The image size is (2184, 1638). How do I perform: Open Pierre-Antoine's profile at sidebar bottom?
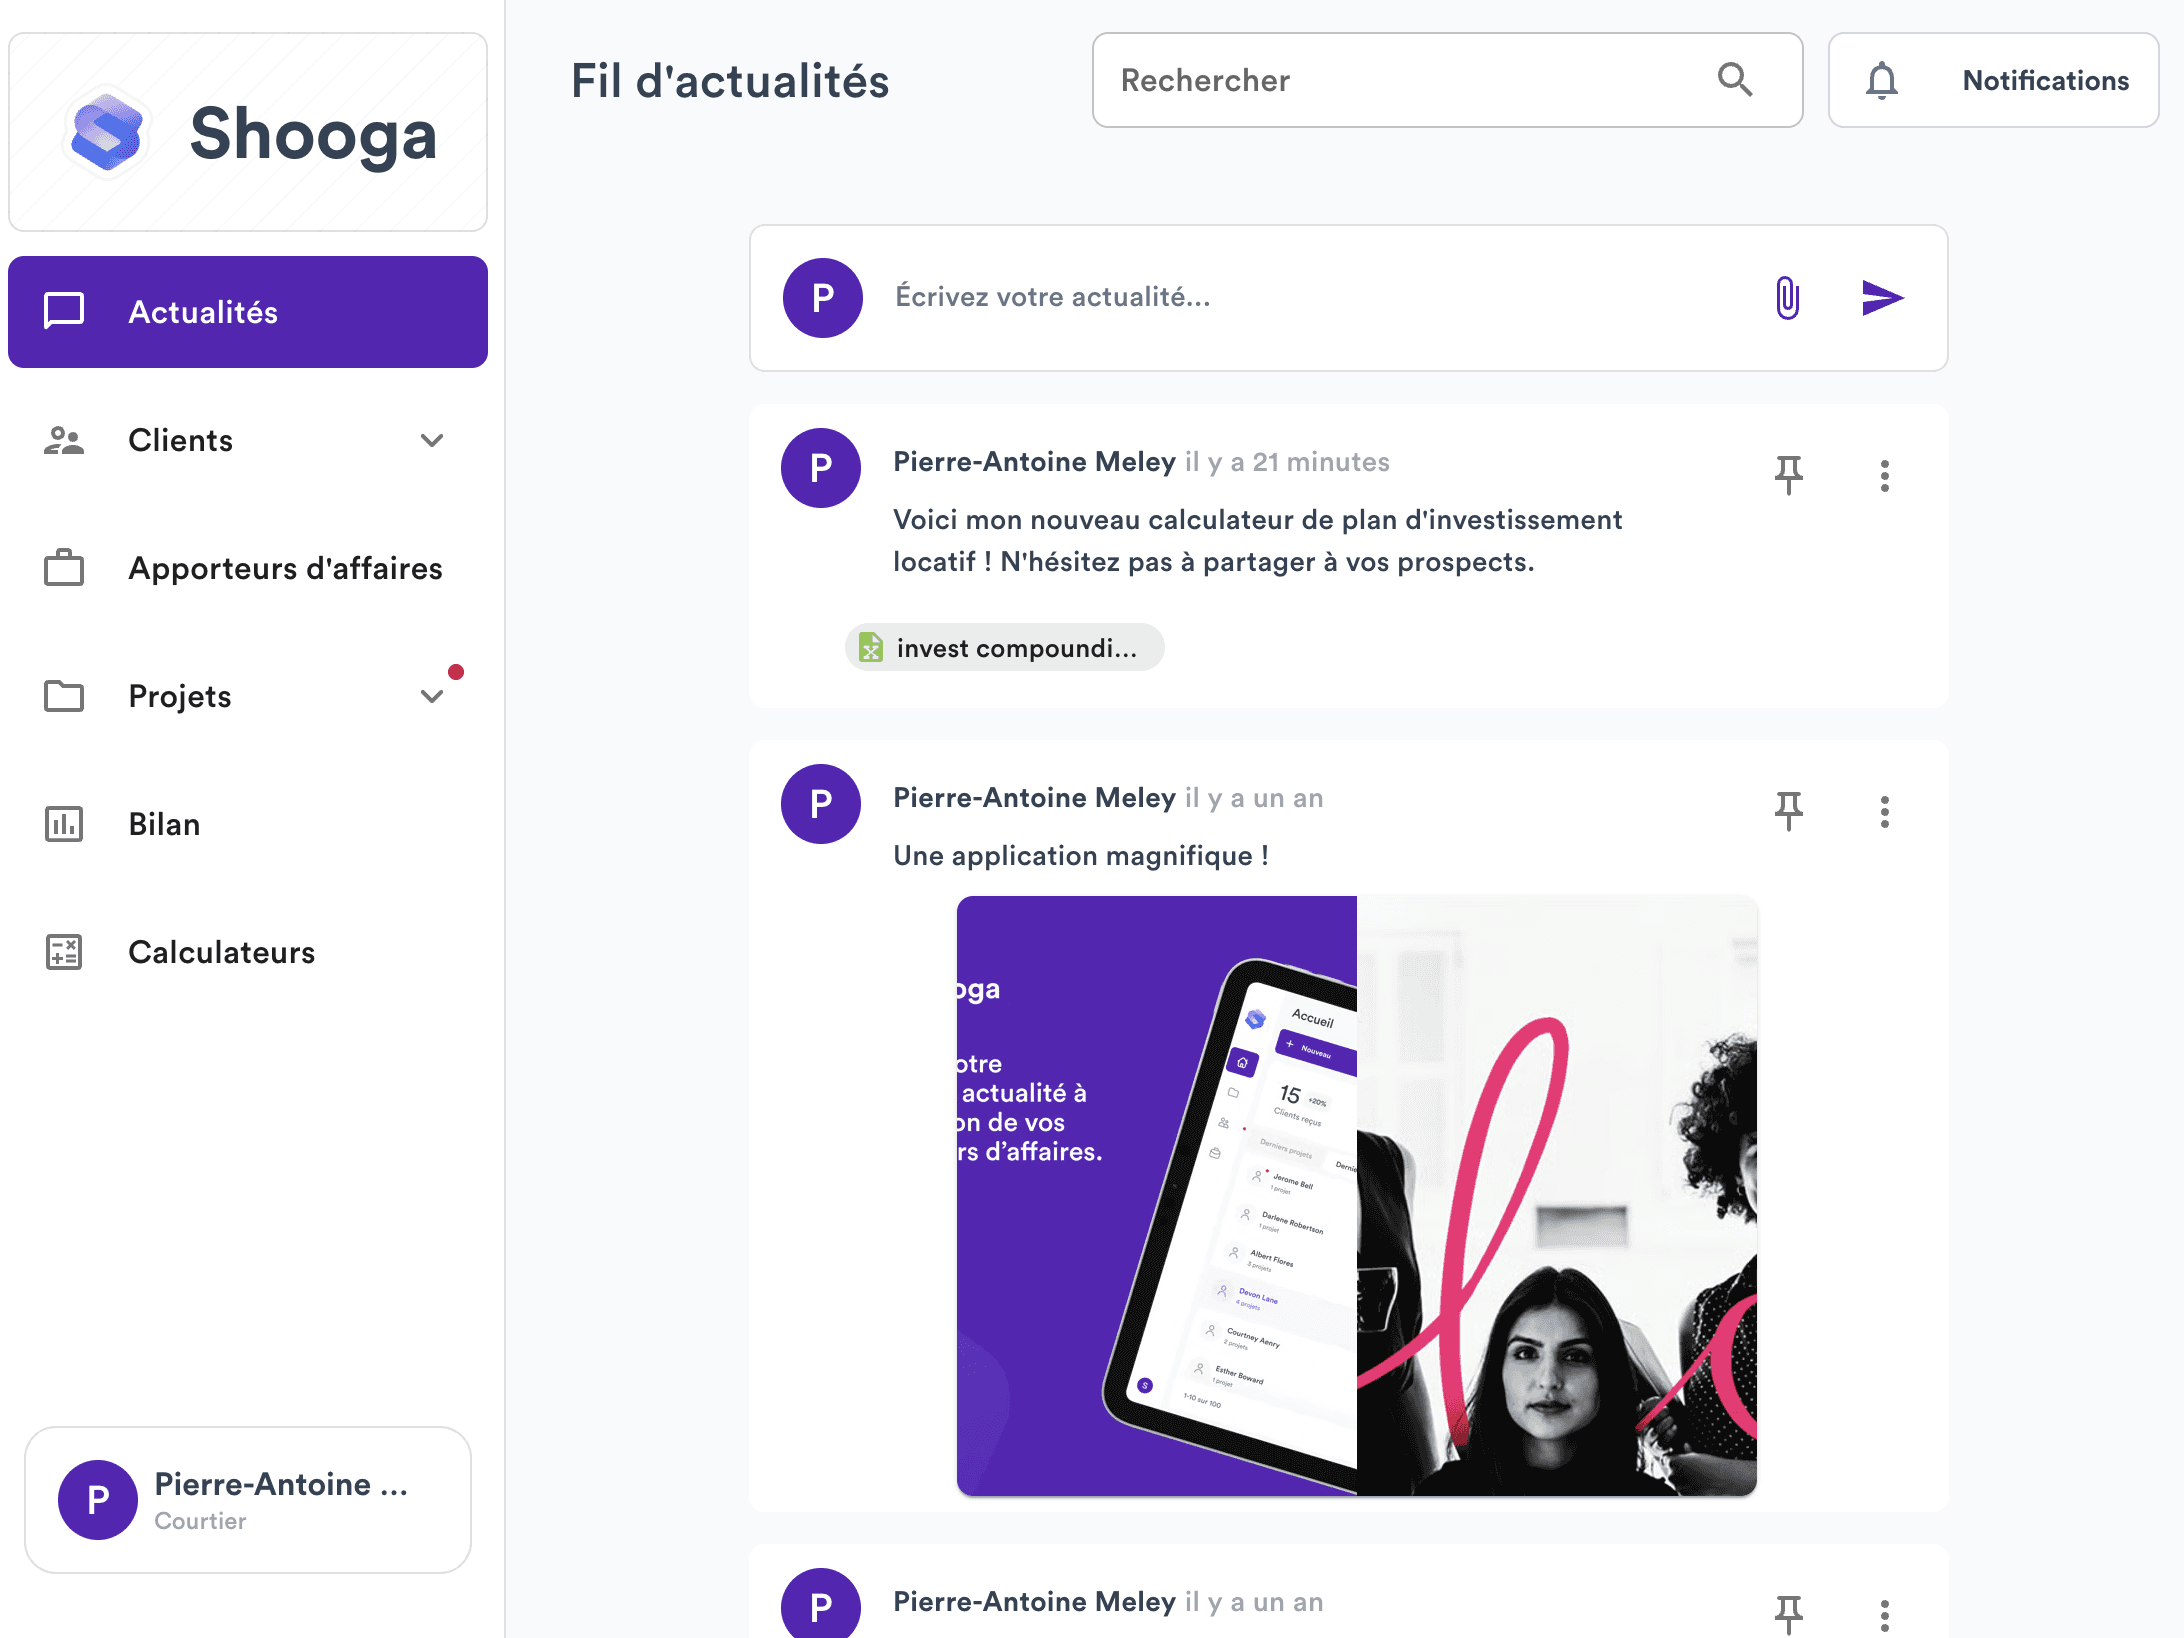pos(248,1499)
